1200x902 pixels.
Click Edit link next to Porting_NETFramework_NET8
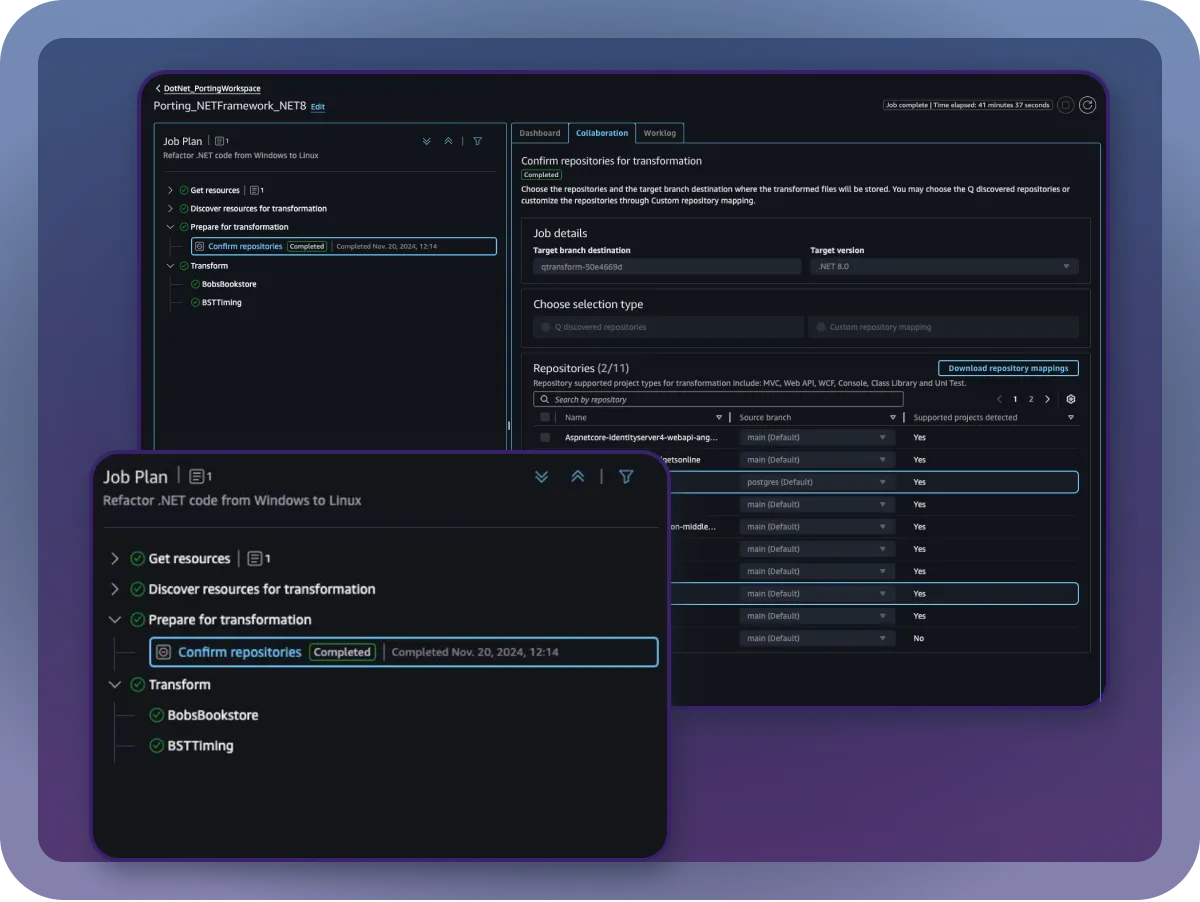point(318,107)
